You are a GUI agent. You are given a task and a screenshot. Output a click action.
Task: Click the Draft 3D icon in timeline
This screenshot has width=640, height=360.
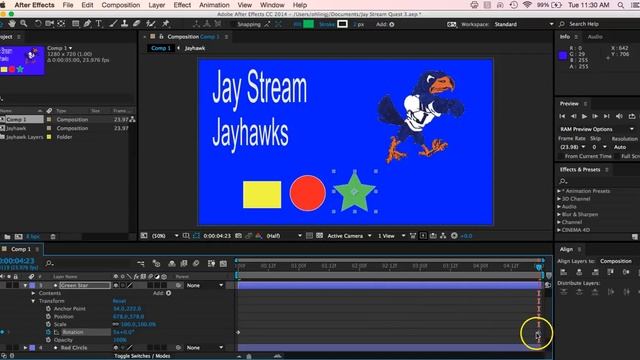(x=156, y=264)
